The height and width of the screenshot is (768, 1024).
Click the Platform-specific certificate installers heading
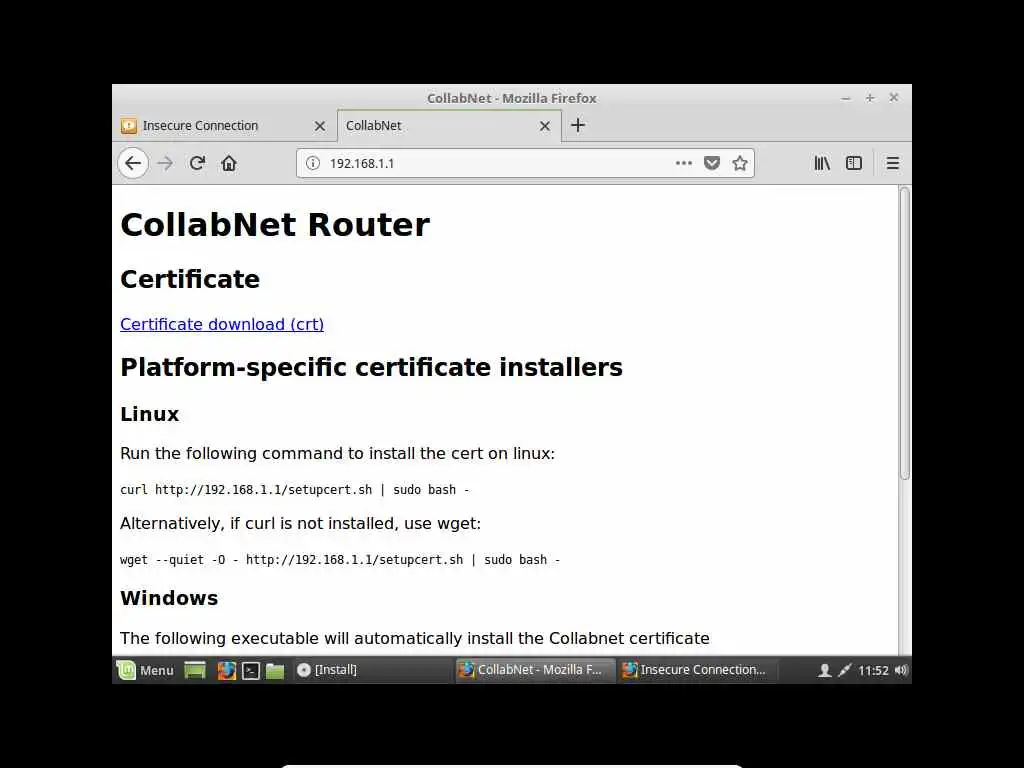click(x=372, y=367)
